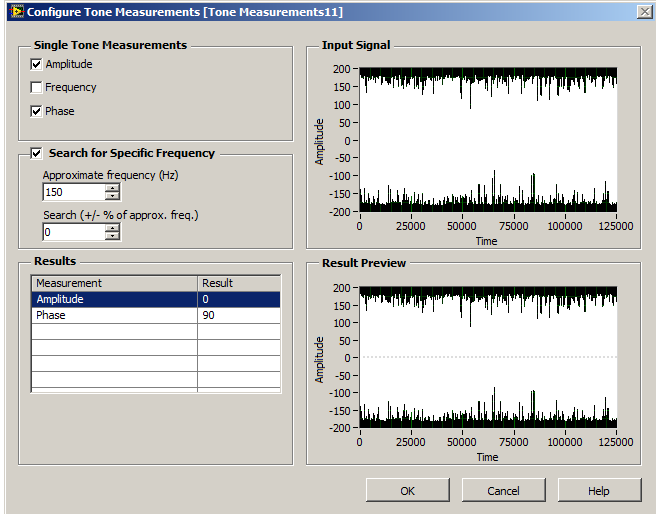Click the LabVIEW icon in title bar

17,11
